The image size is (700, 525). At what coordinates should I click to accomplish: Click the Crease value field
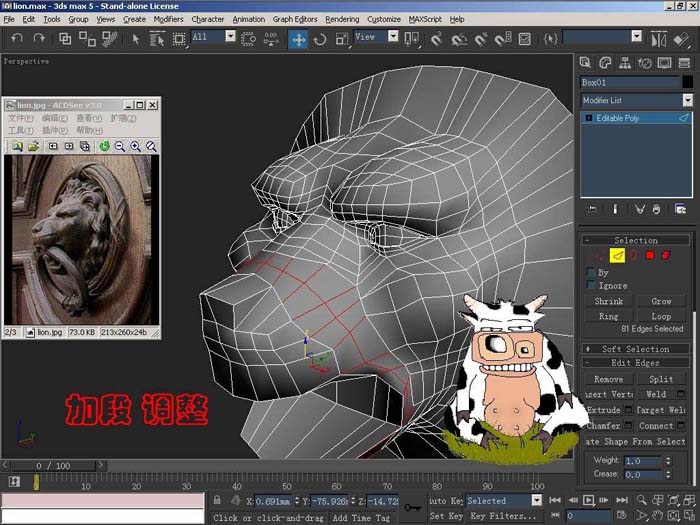(x=643, y=474)
